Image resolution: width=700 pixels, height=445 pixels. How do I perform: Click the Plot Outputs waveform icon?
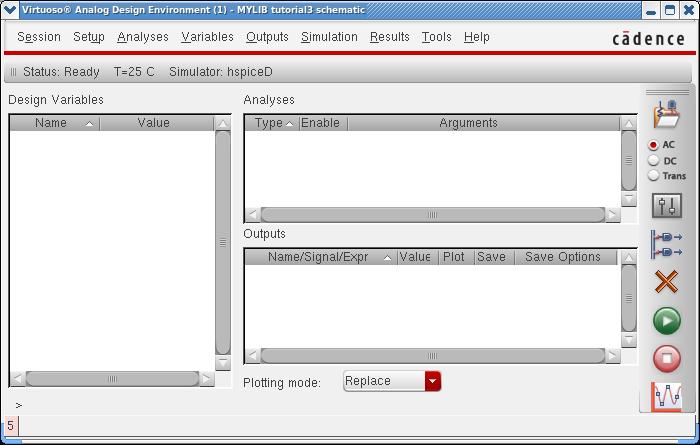pyautogui.click(x=667, y=396)
